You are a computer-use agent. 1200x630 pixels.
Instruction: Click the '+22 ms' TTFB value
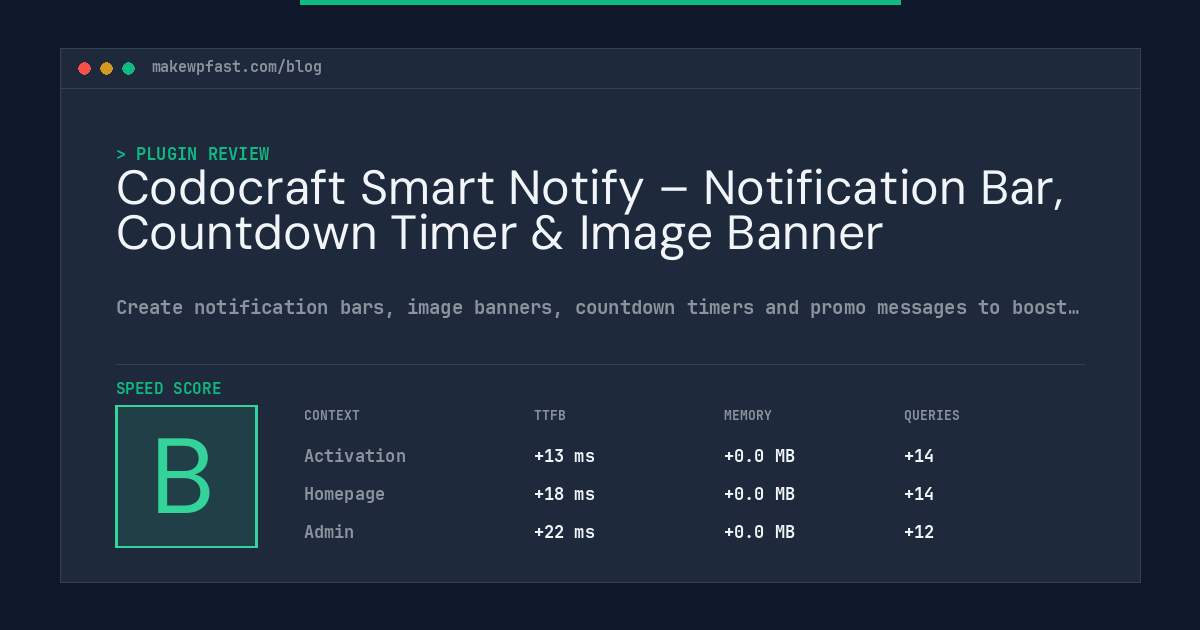pos(564,532)
